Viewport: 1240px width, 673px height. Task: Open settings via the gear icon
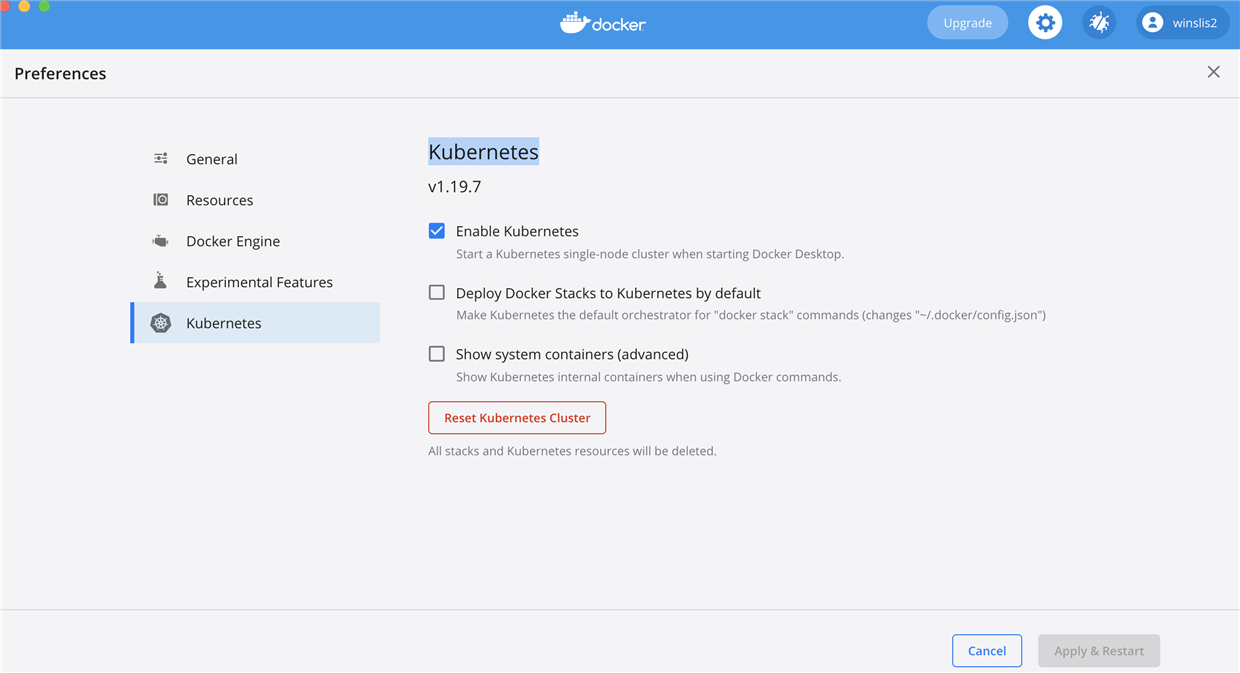click(1045, 23)
